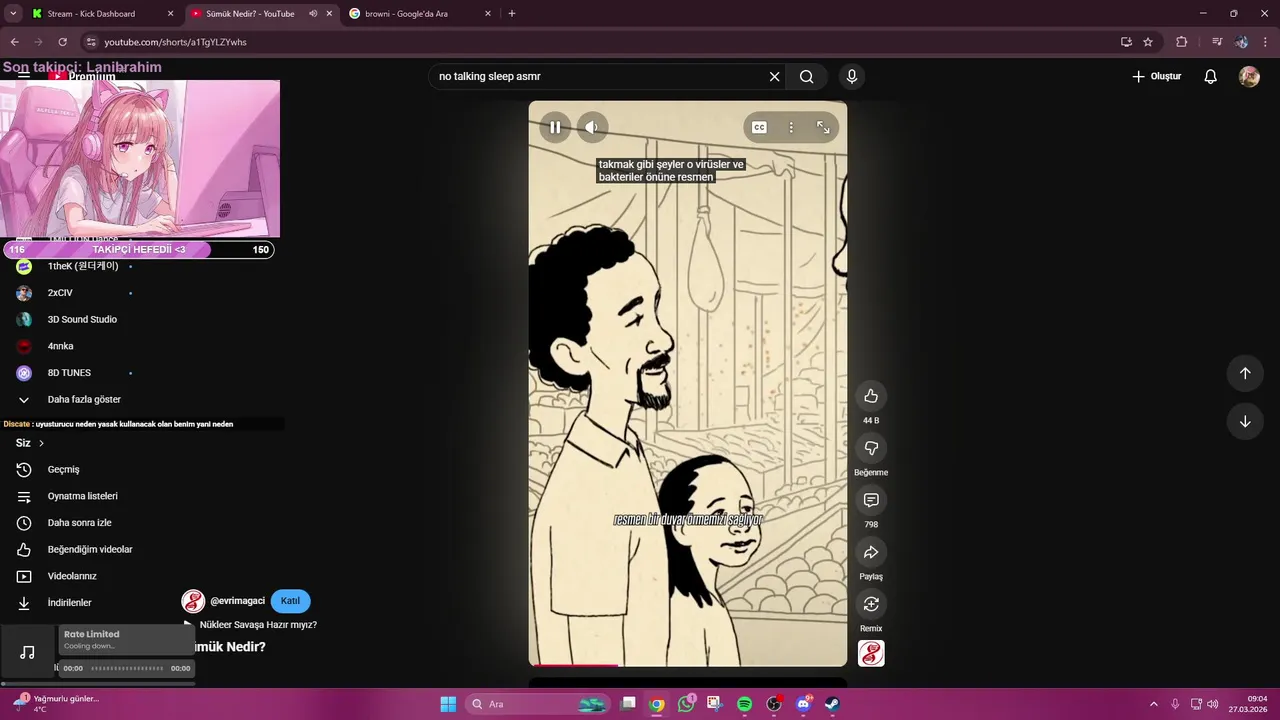The height and width of the screenshot is (720, 1280).
Task: Seek on the Short's red progress bar
Action: pyautogui.click(x=687, y=664)
